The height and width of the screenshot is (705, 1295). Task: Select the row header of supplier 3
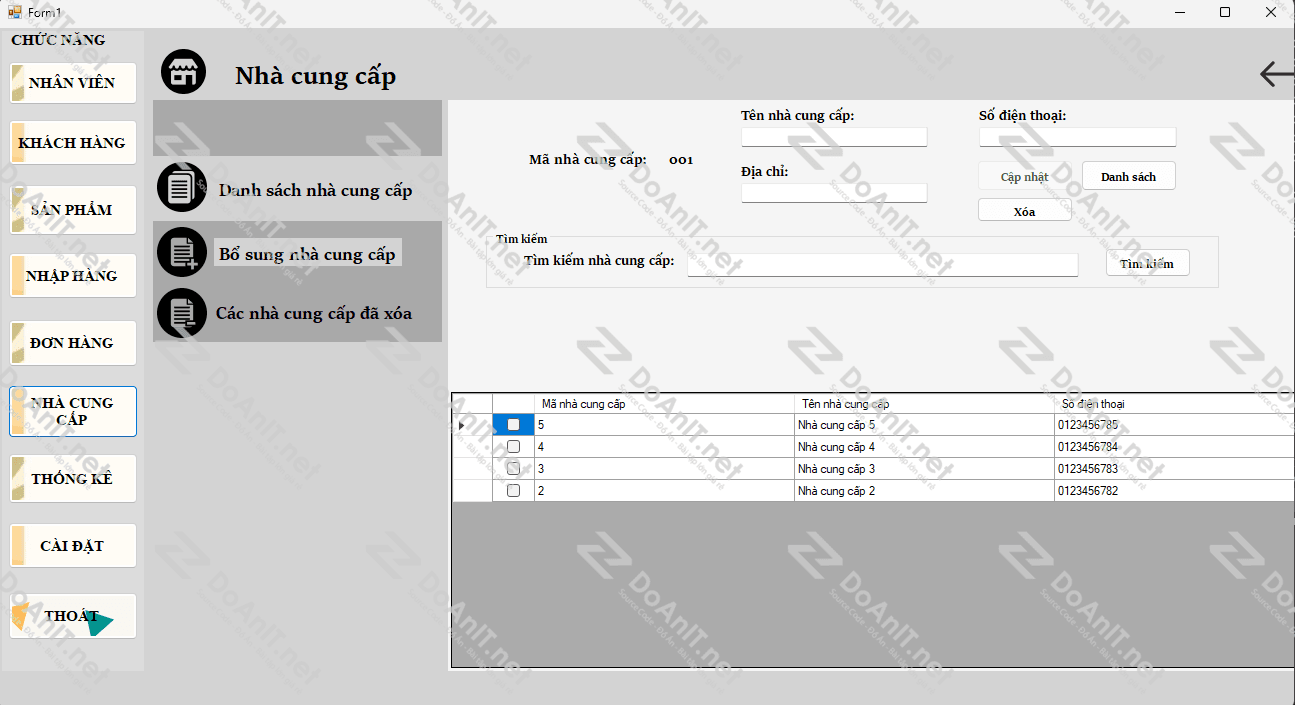pyautogui.click(x=472, y=469)
